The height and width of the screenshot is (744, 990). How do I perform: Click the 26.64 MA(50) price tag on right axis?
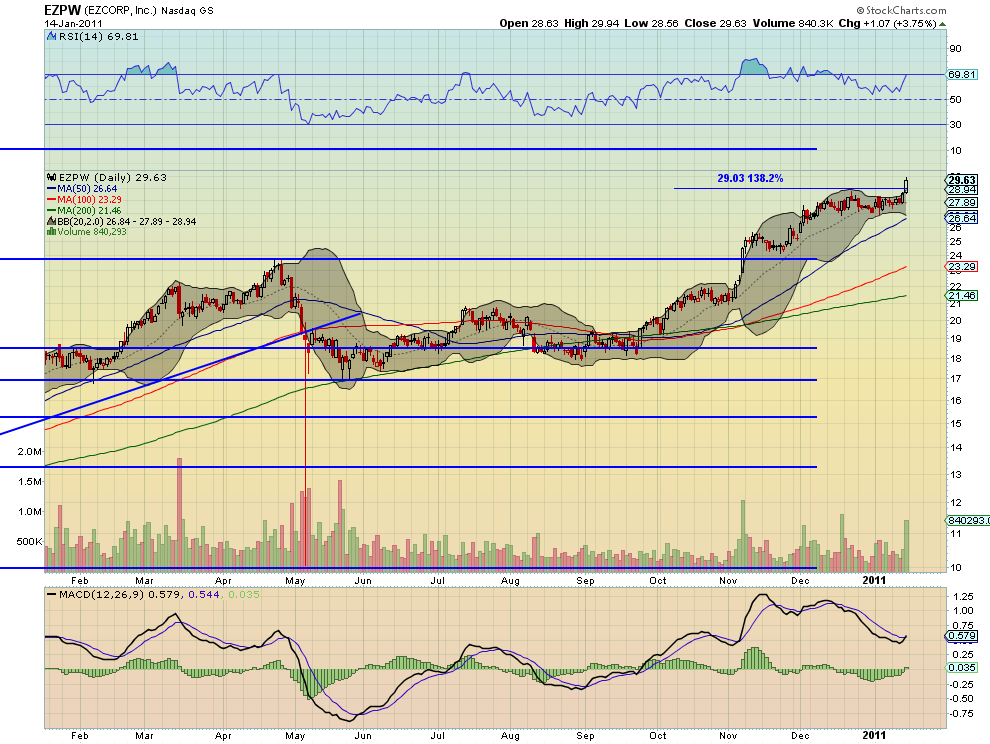962,218
